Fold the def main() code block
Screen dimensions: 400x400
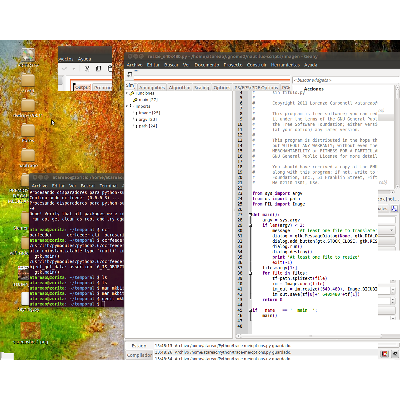[250, 215]
